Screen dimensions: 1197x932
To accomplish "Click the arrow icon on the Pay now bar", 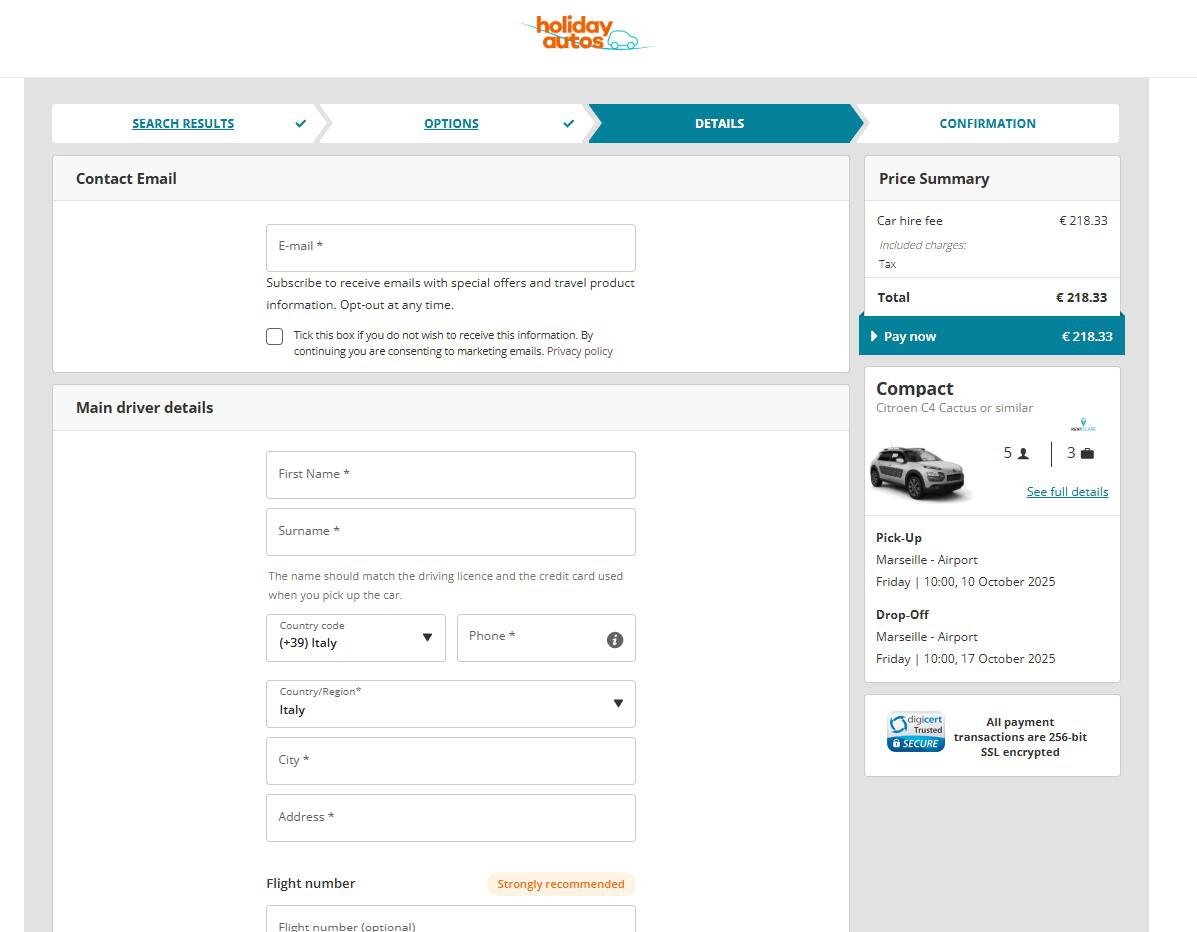I will [x=873, y=336].
